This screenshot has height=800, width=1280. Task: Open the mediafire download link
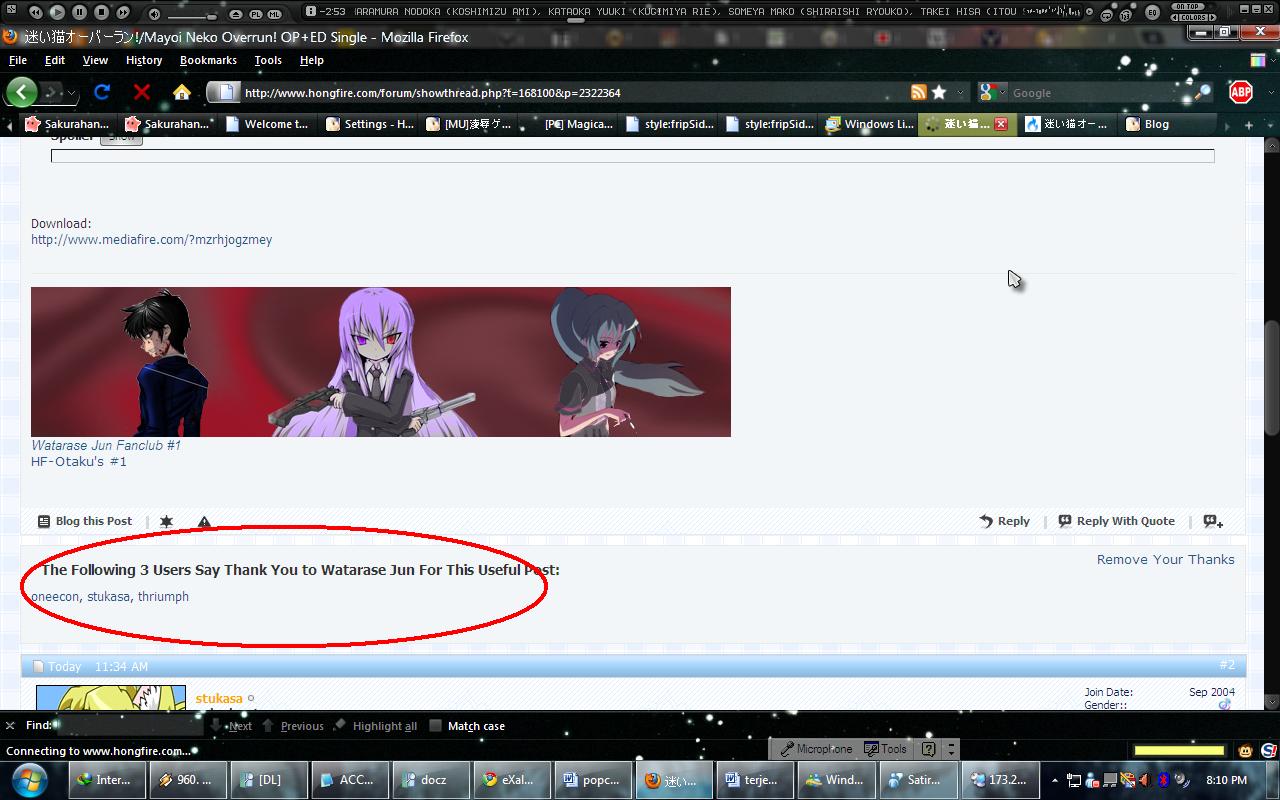[151, 240]
